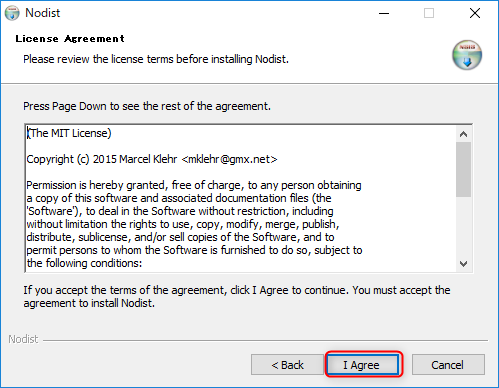
Task: Click the scrollbar track below the thumb
Action: [463, 226]
